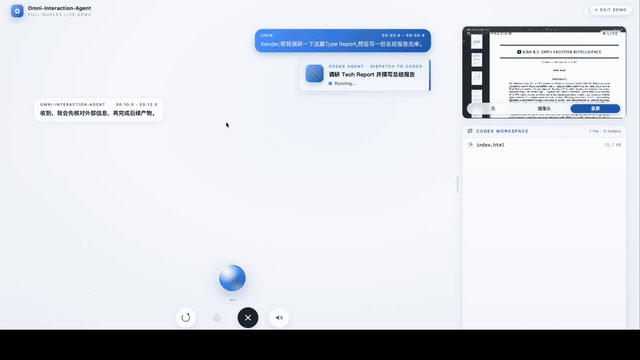Click the restart circular arrow button

point(186,318)
